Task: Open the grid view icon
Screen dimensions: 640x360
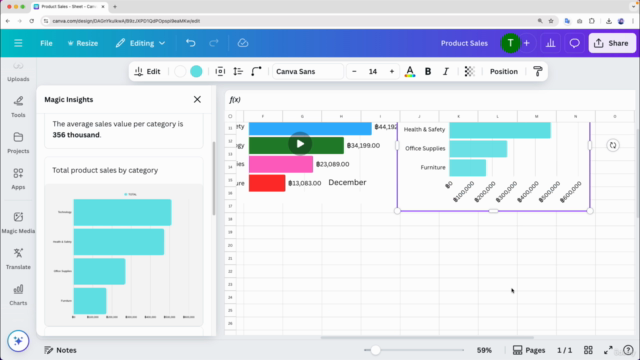Action: tap(588, 350)
